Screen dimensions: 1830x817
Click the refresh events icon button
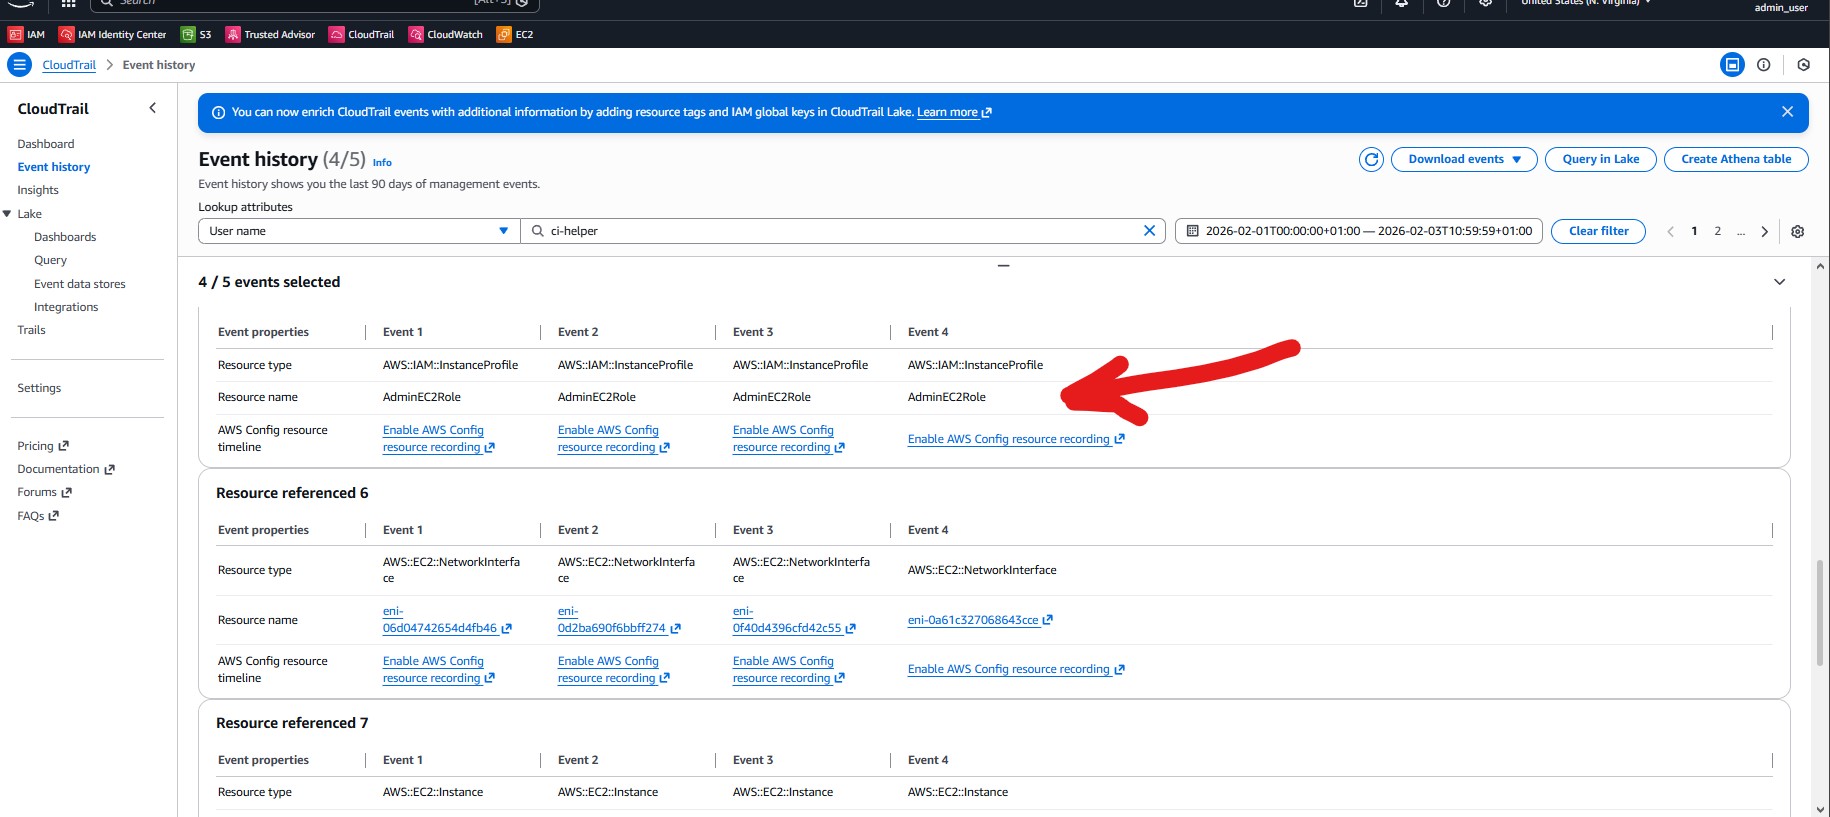(x=1371, y=159)
